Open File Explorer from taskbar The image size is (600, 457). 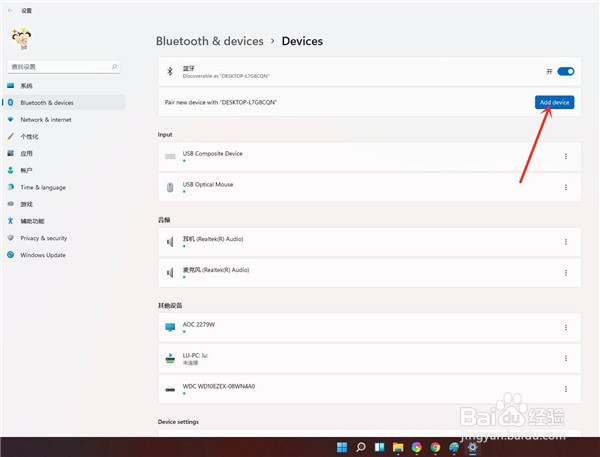point(398,447)
